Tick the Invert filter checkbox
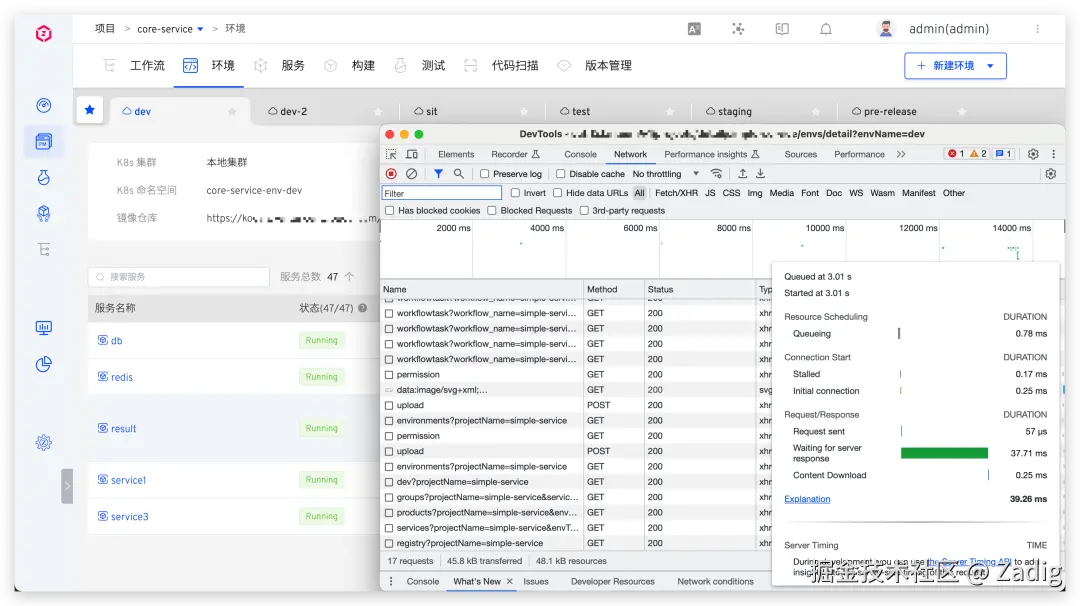 515,194
